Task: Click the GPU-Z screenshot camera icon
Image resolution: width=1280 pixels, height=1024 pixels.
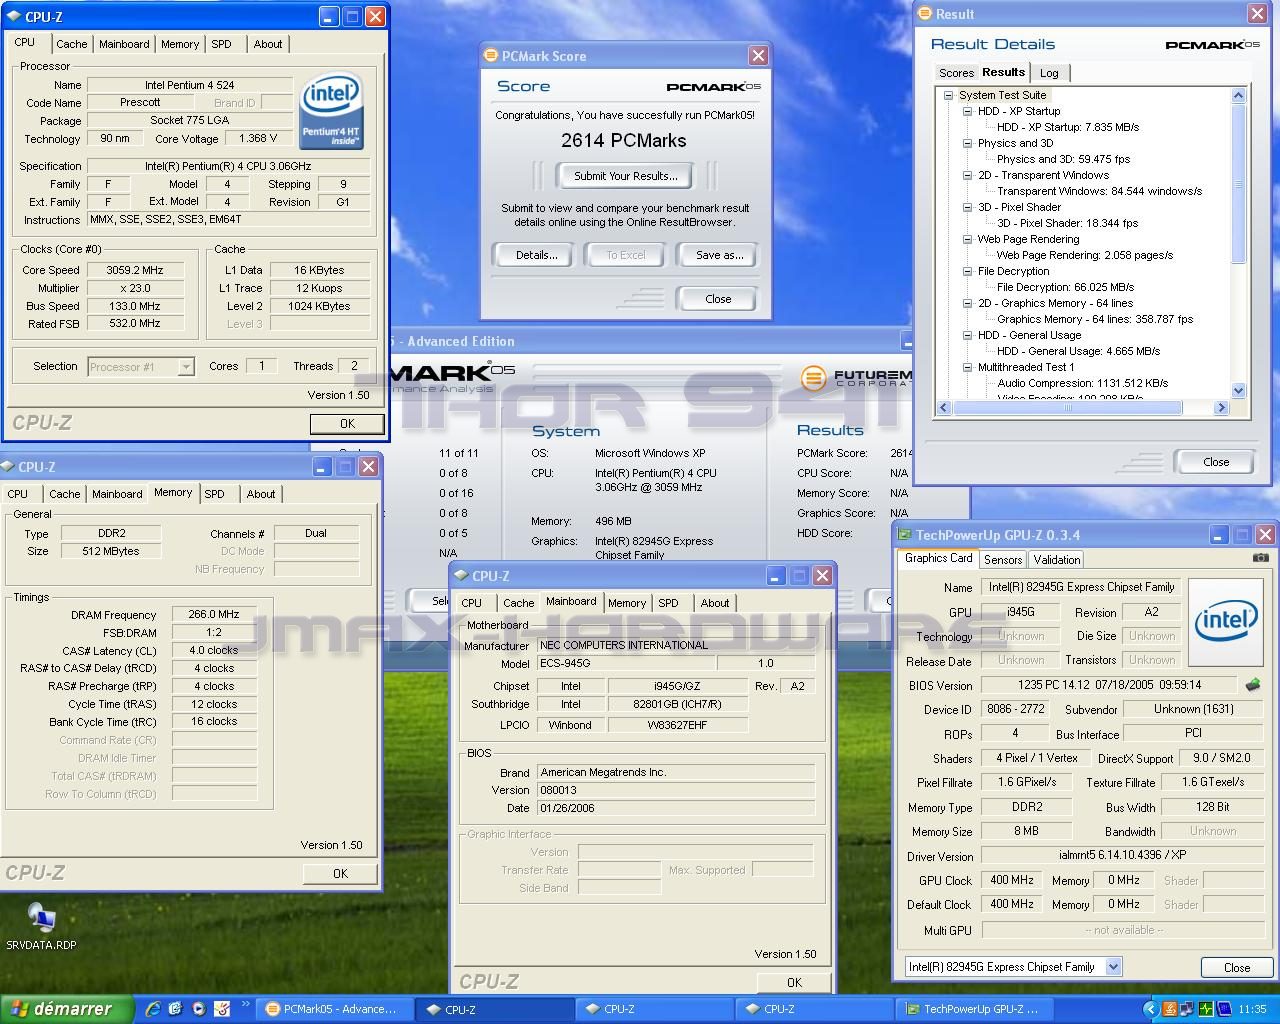Action: [x=1261, y=557]
